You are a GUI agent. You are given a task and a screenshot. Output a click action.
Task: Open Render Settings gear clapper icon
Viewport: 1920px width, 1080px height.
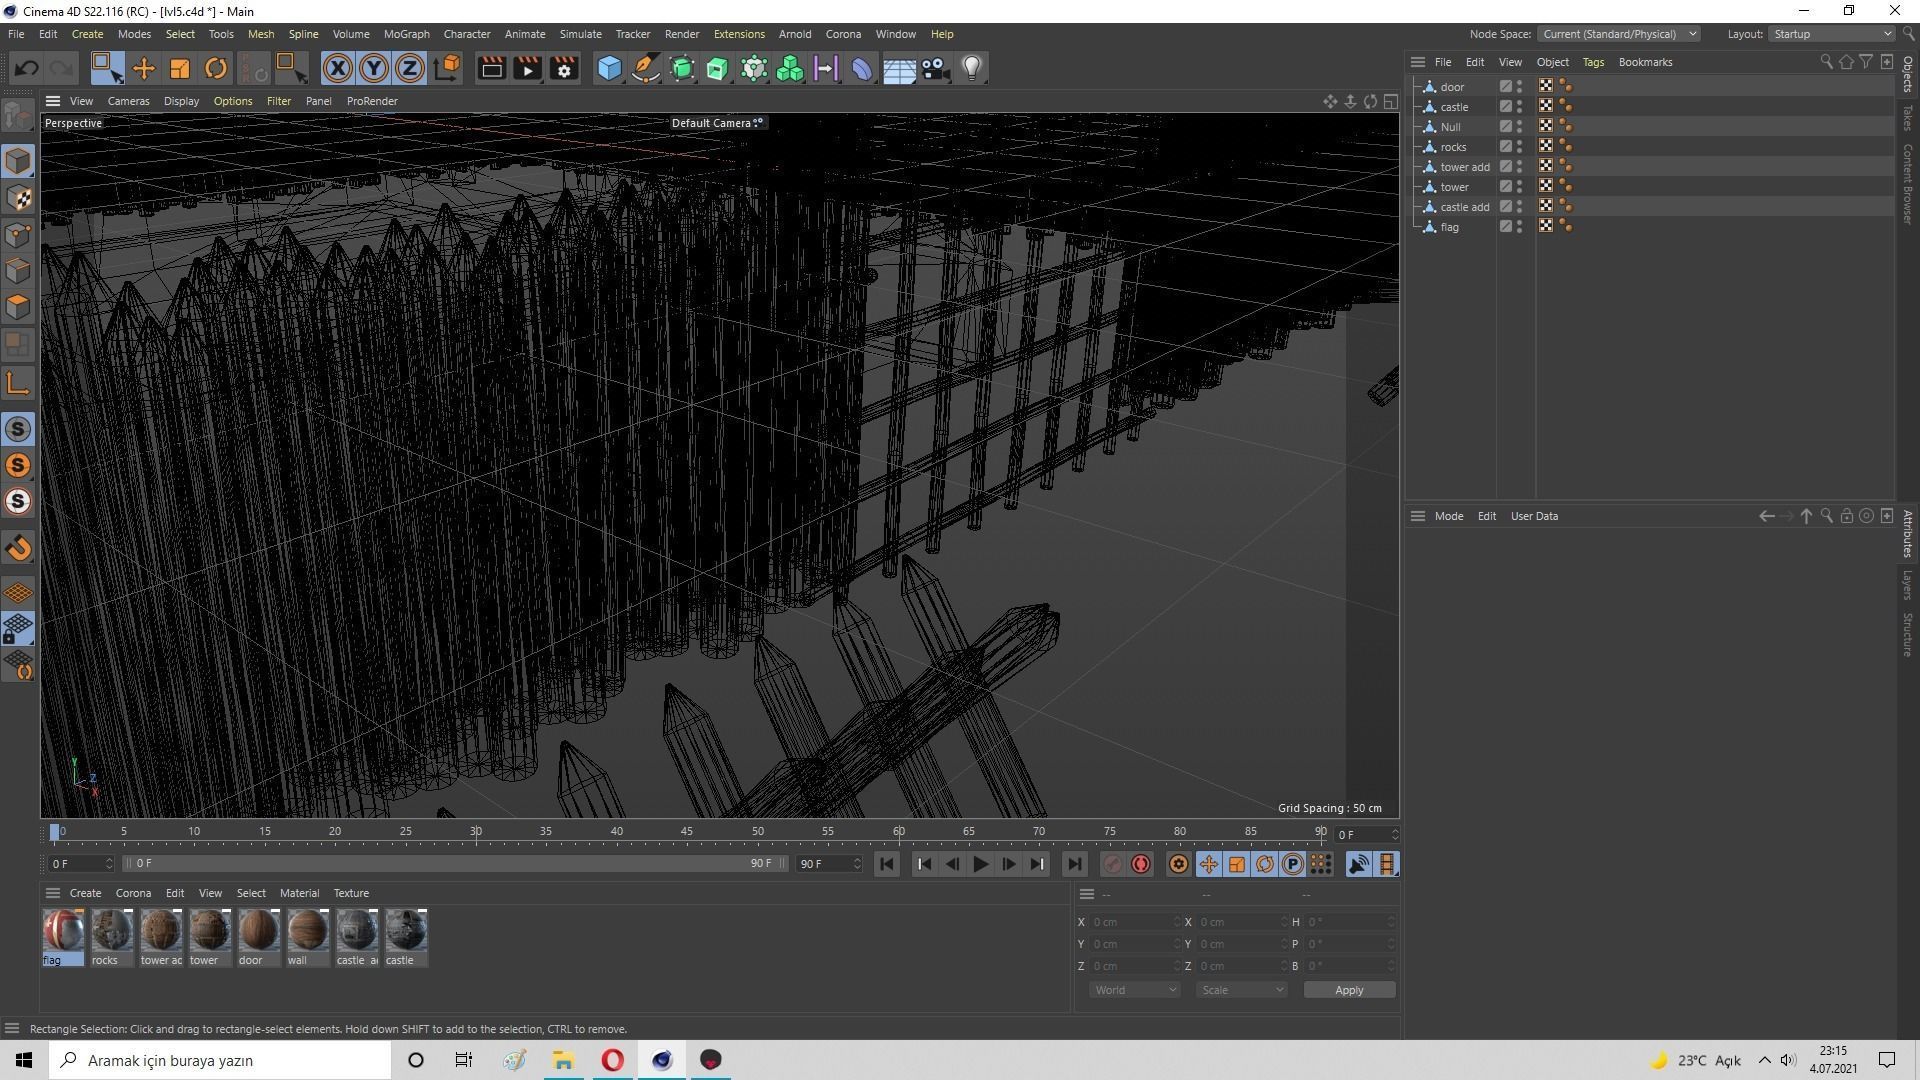pos(564,68)
